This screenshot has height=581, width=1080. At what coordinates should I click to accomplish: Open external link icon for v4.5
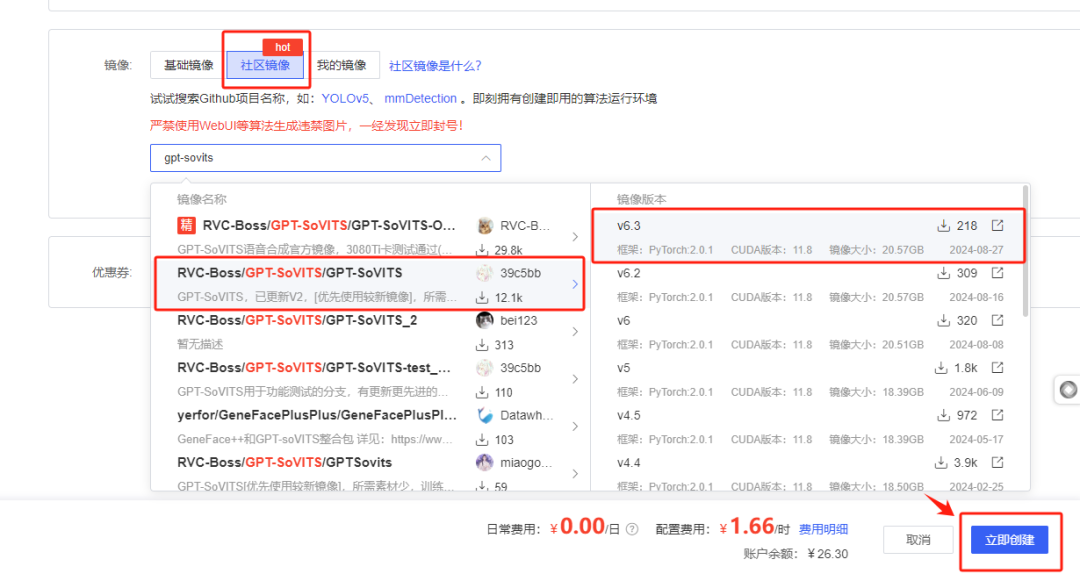997,415
